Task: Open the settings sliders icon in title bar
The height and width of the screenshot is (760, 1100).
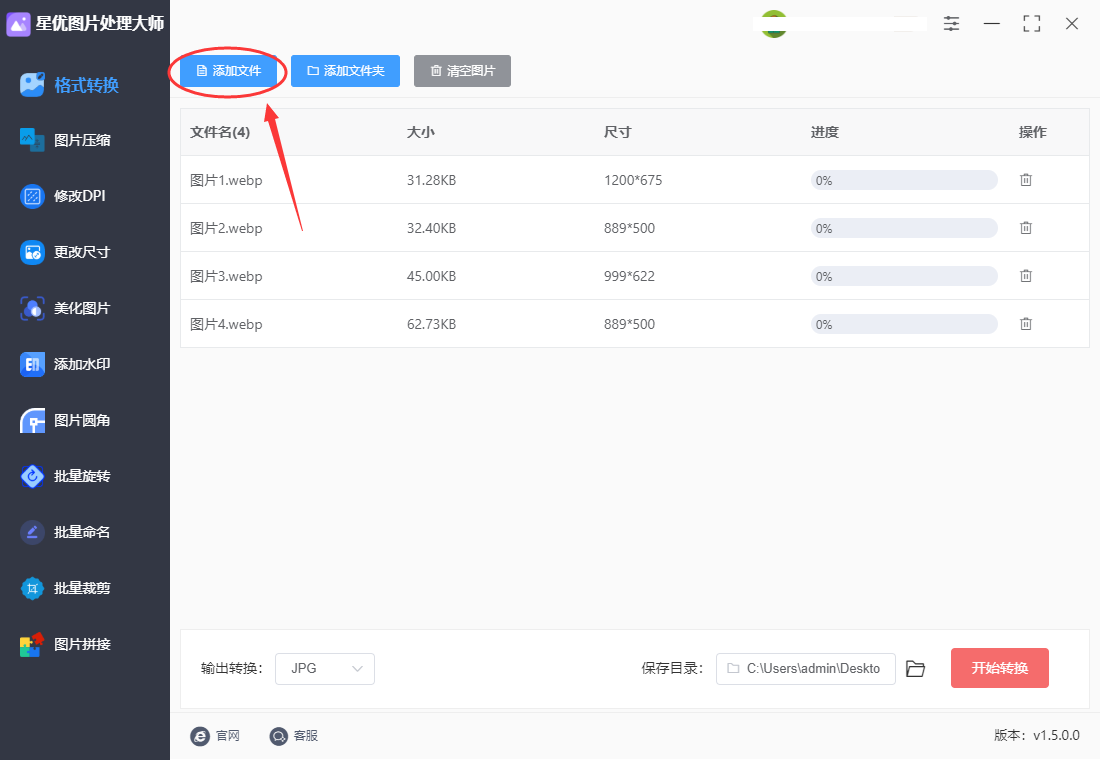Action: click(951, 24)
